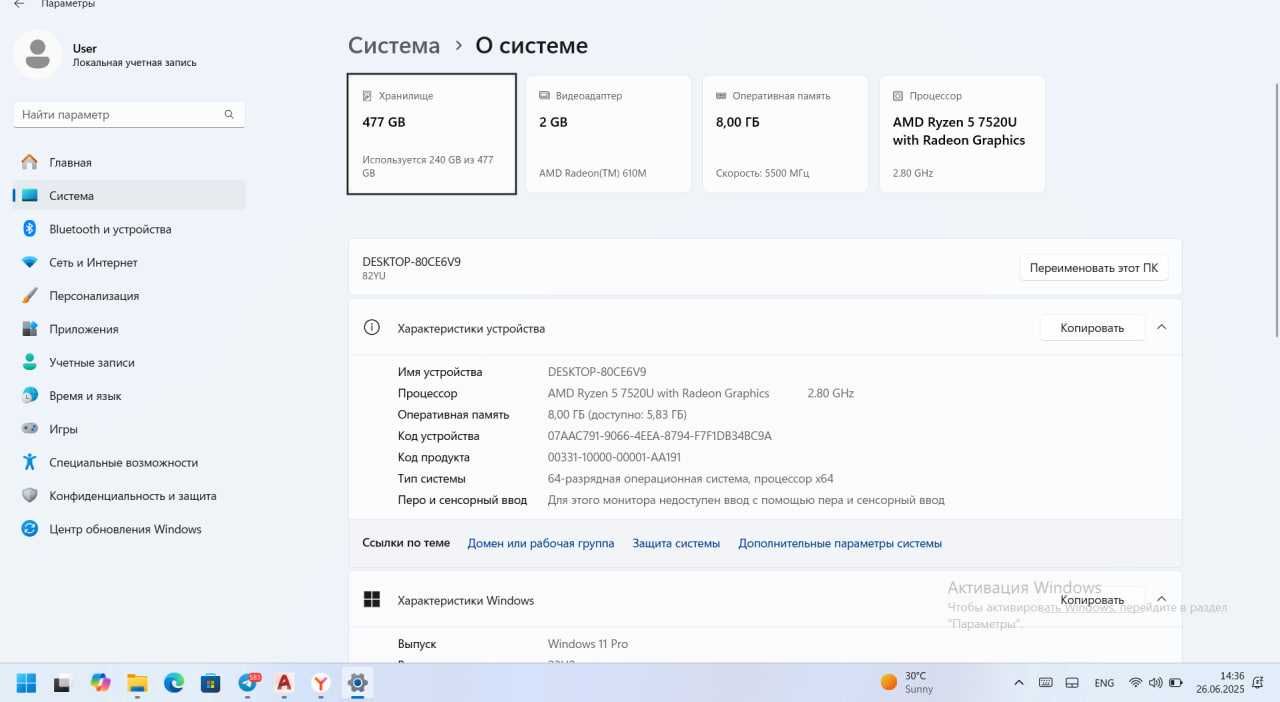This screenshot has height=702, width=1280.
Task: Open the Главная home section
Action: click(129, 162)
